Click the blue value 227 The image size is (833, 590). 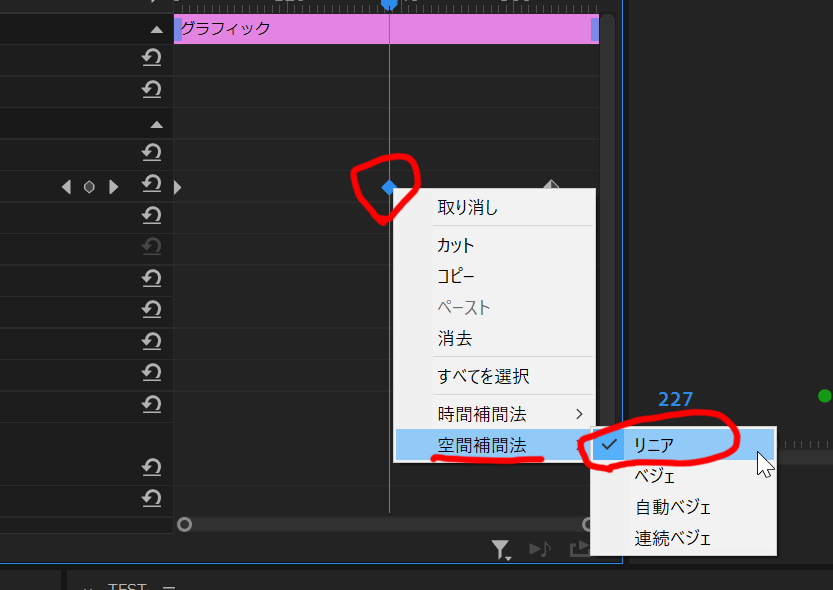tap(676, 398)
